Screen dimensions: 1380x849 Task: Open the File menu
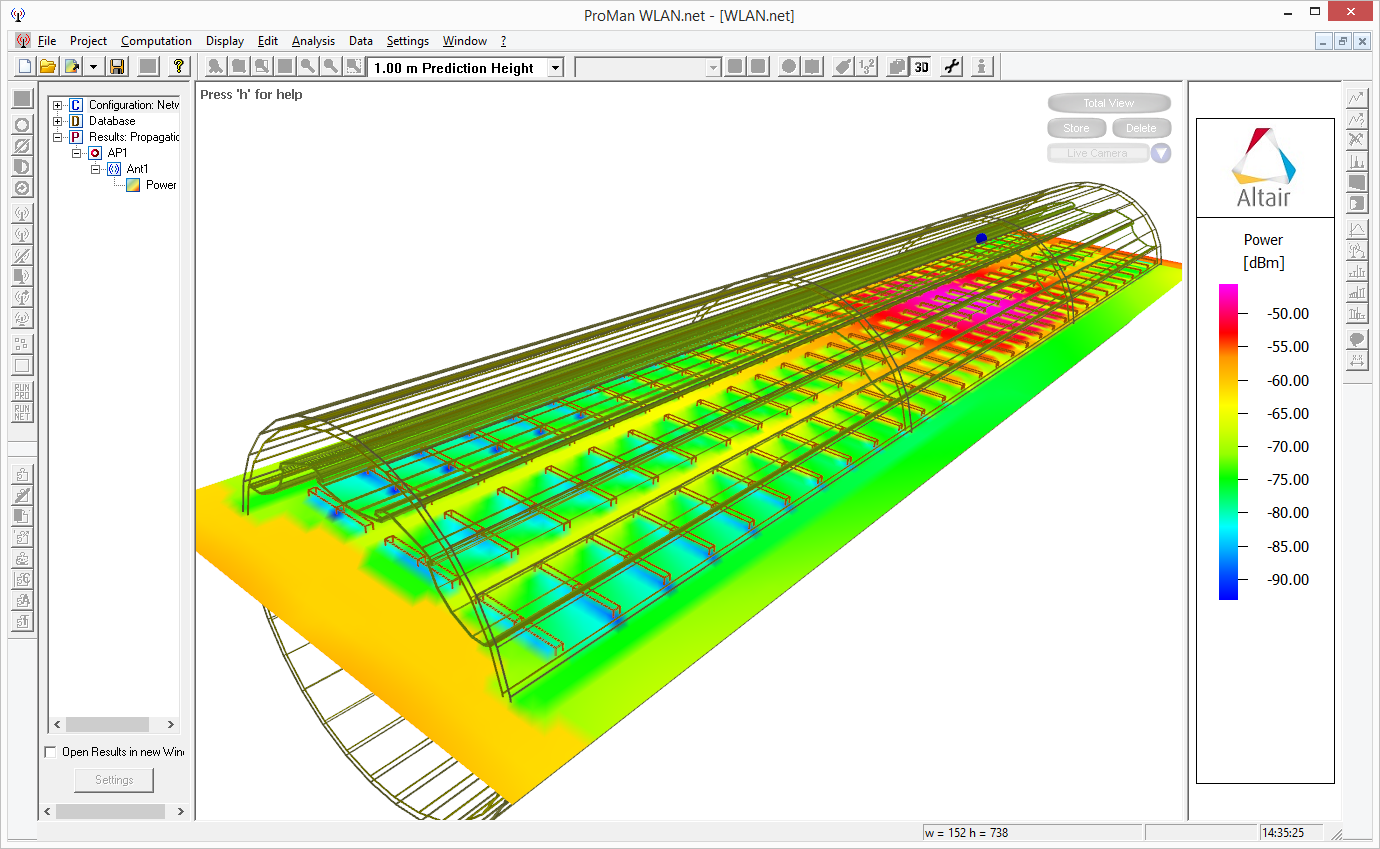[47, 41]
